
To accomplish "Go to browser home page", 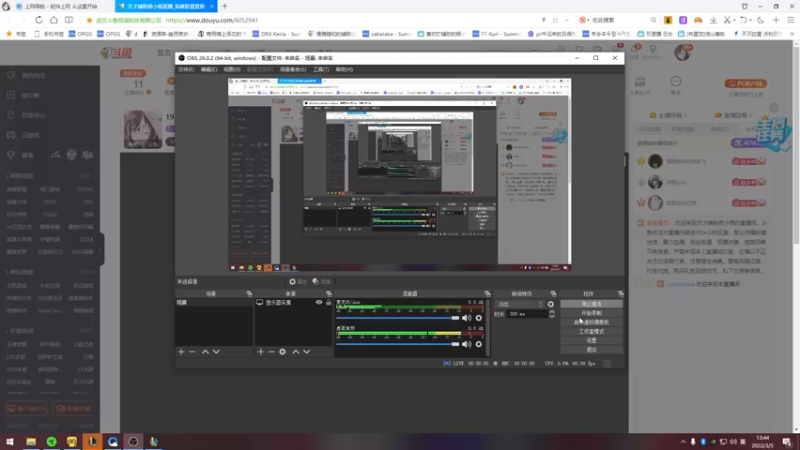I will tap(54, 20).
